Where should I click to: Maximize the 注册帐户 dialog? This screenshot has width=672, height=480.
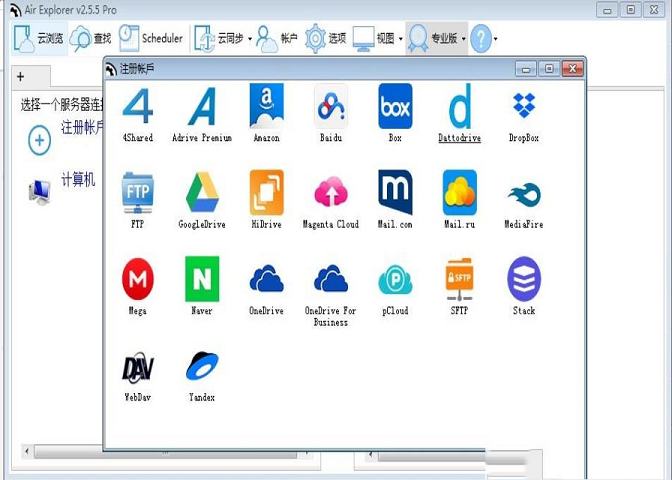pos(549,69)
